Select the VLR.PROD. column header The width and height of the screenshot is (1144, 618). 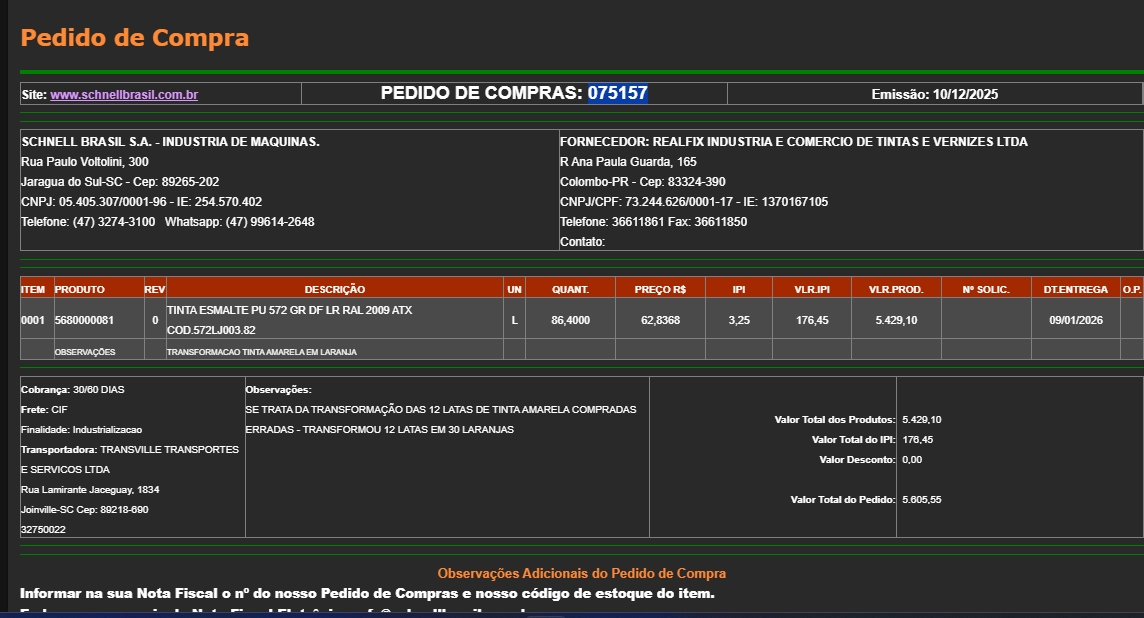click(x=895, y=289)
